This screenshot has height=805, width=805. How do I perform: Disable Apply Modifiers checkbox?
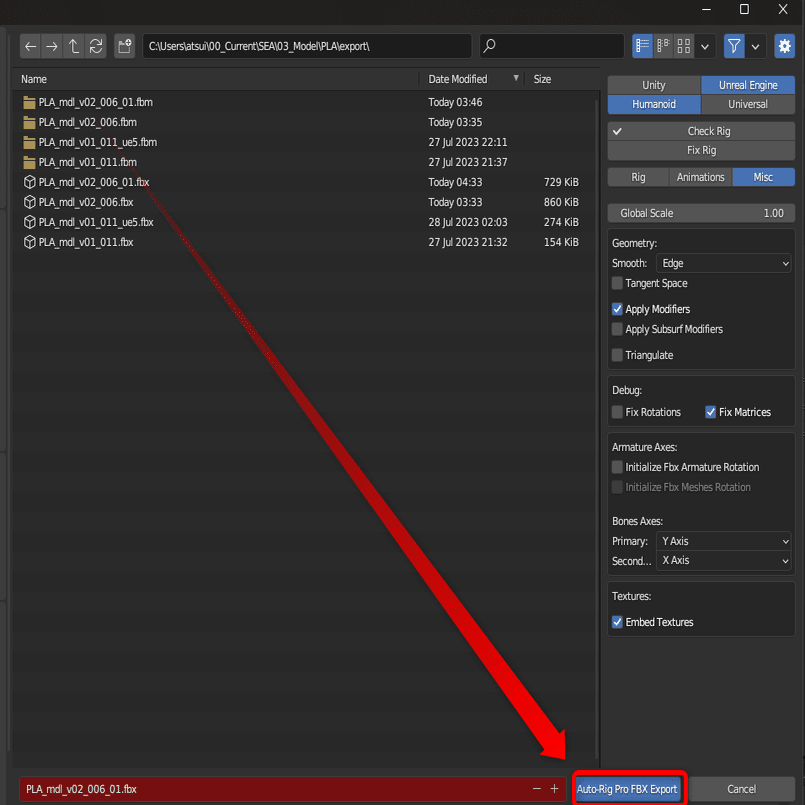point(617,310)
